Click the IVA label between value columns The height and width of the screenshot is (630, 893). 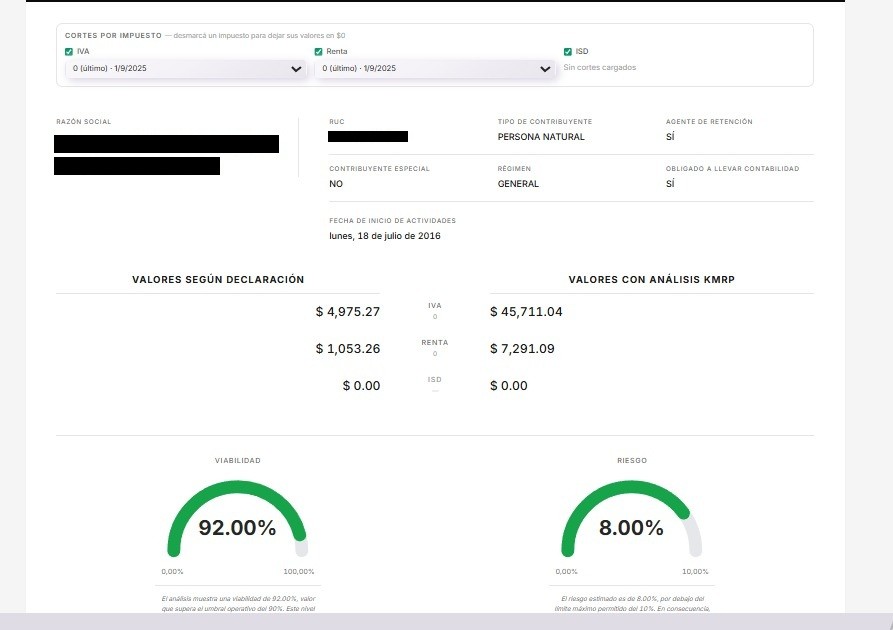pos(435,306)
